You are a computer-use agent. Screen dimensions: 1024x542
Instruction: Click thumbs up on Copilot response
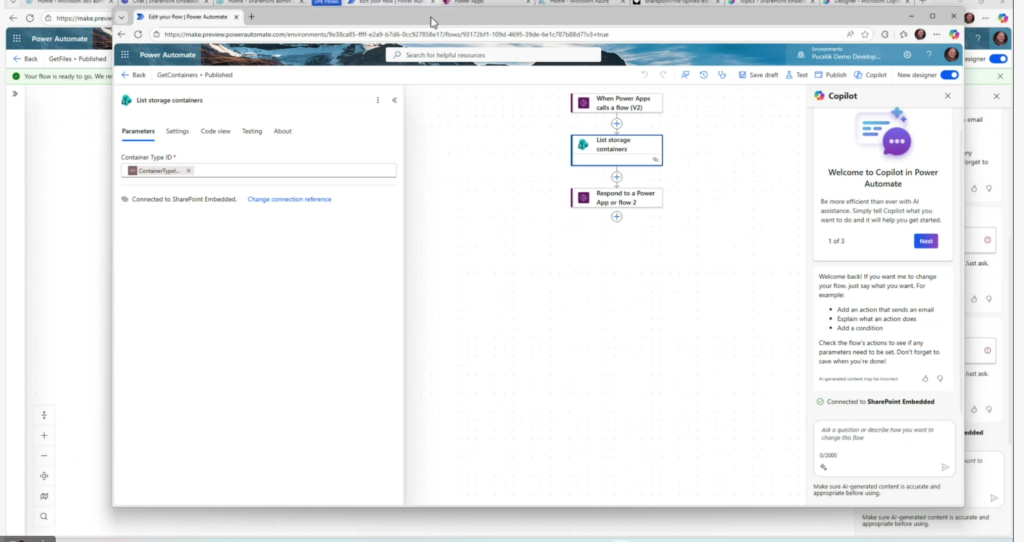pos(925,379)
